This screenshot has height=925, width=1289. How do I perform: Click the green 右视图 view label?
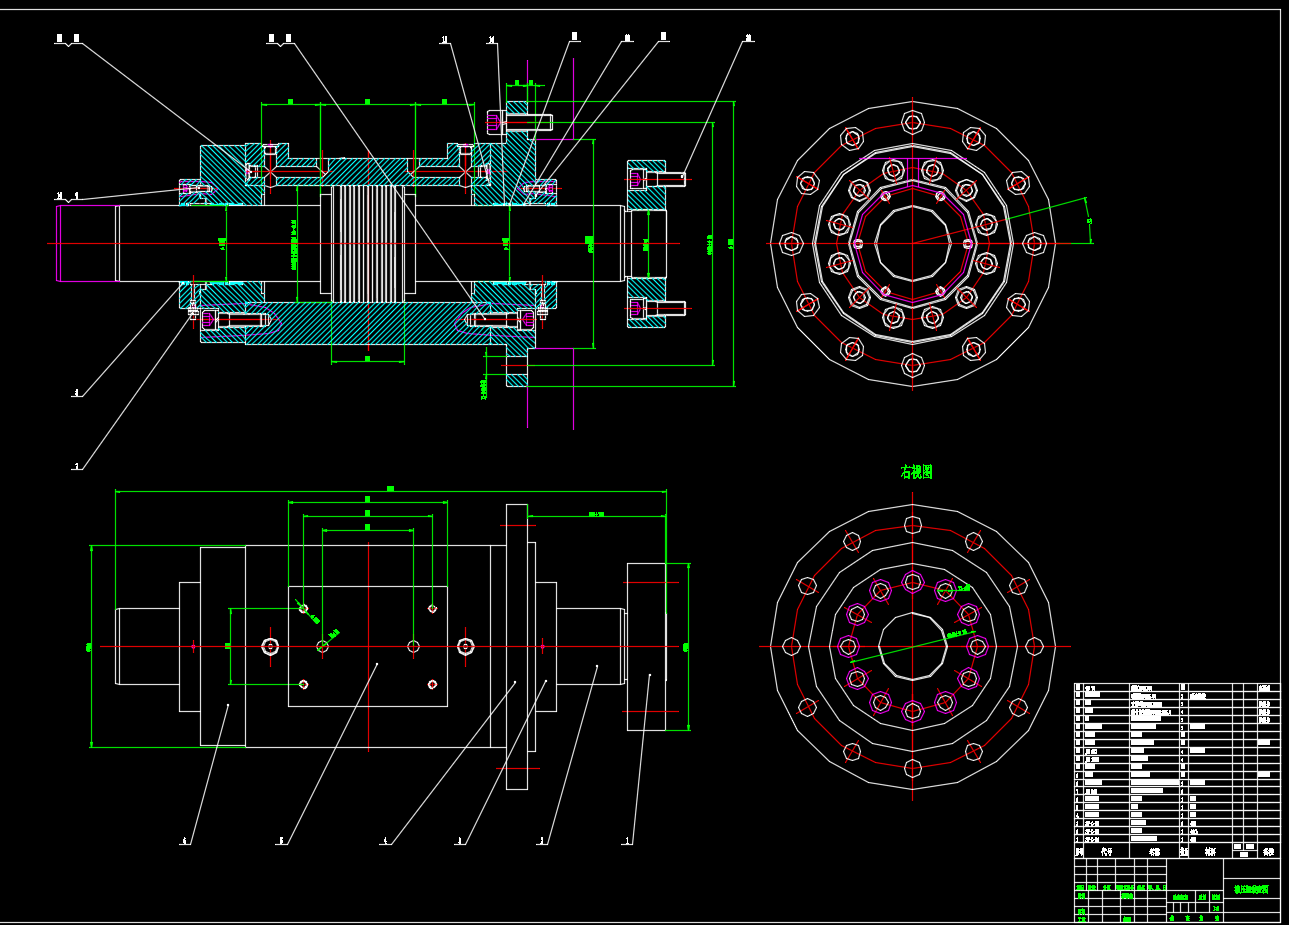pos(916,472)
